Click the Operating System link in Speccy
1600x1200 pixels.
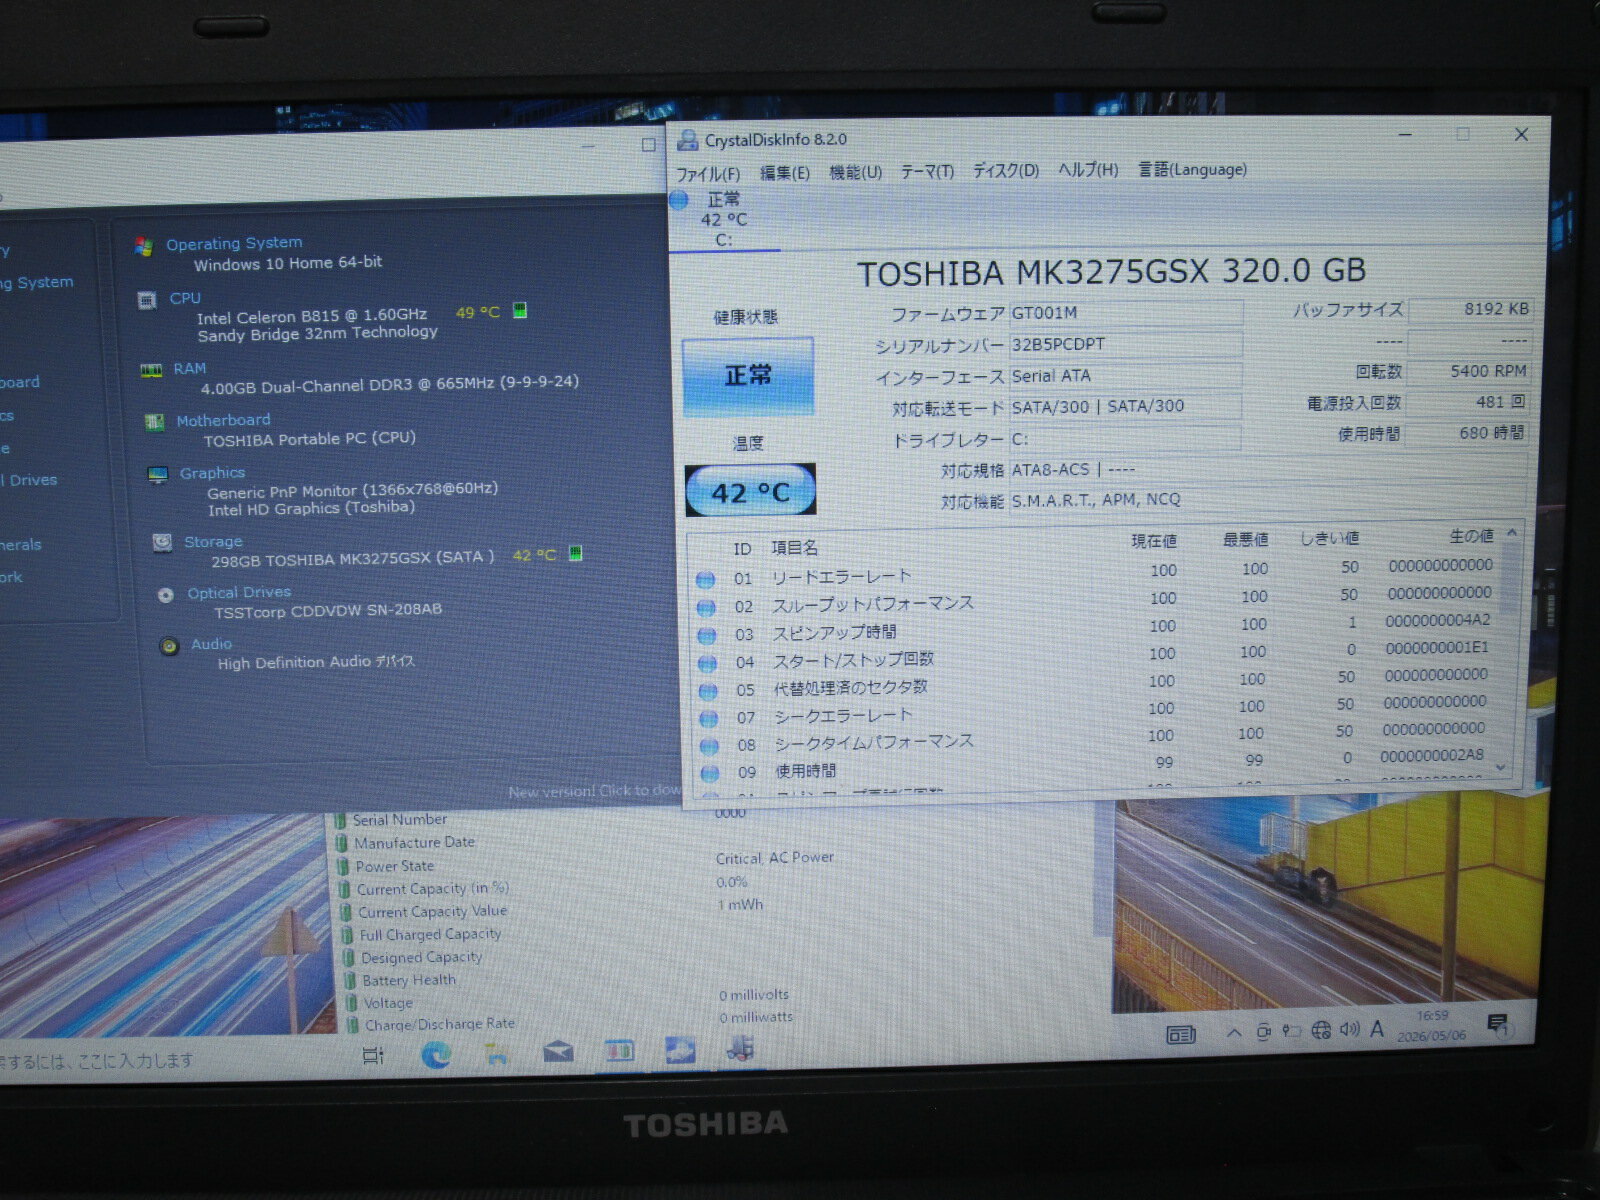[x=234, y=243]
